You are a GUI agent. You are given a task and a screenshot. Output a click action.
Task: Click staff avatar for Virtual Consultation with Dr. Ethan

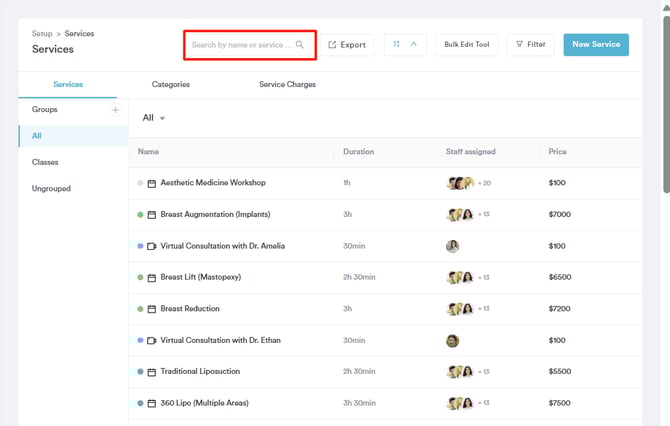[452, 340]
